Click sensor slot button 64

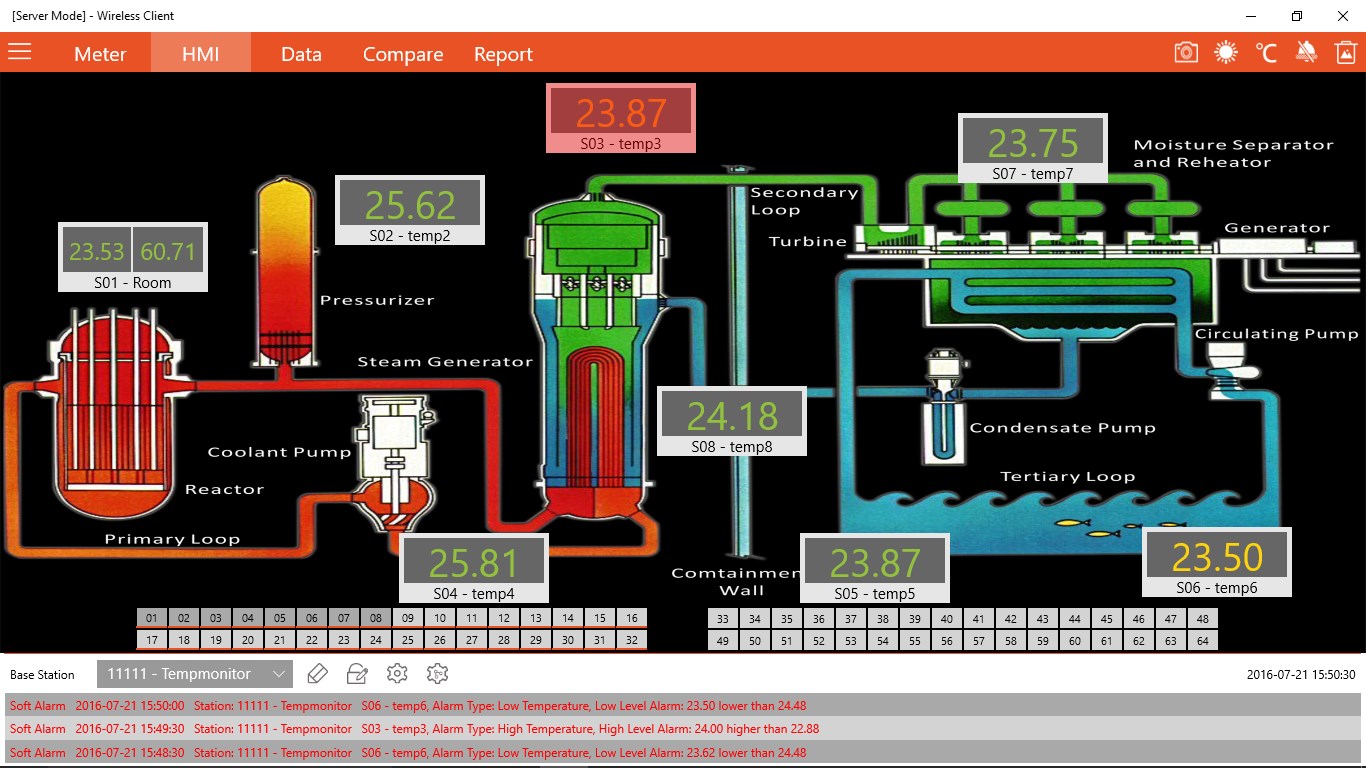click(1203, 641)
